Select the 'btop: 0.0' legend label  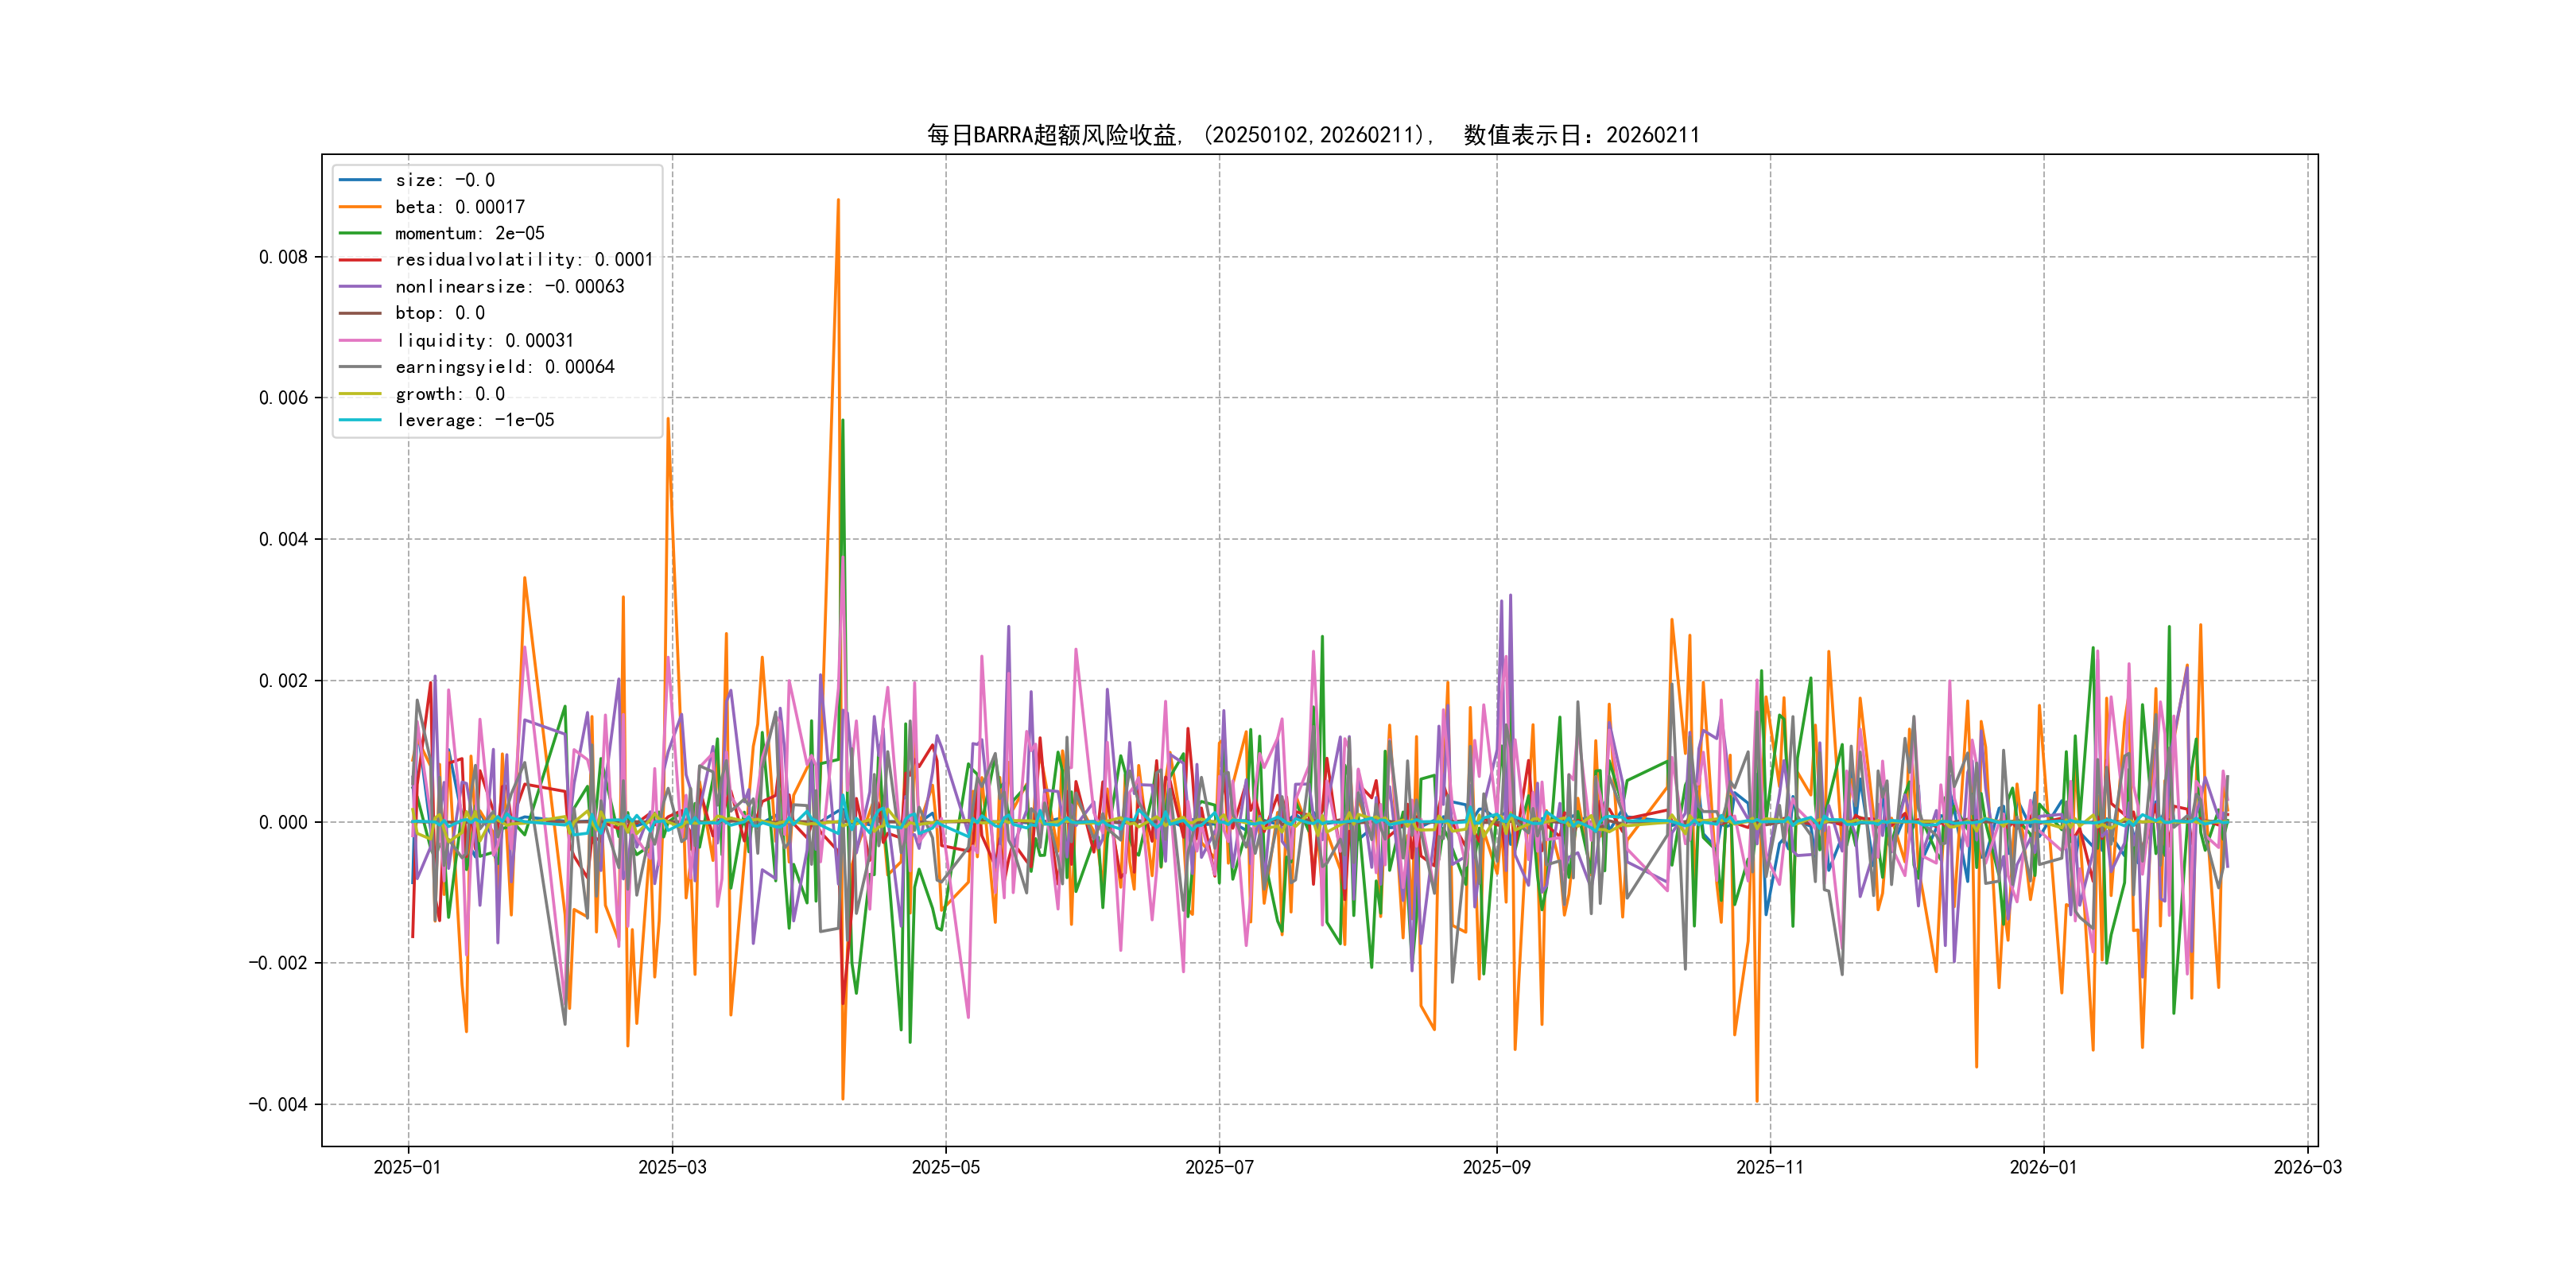tap(440, 313)
